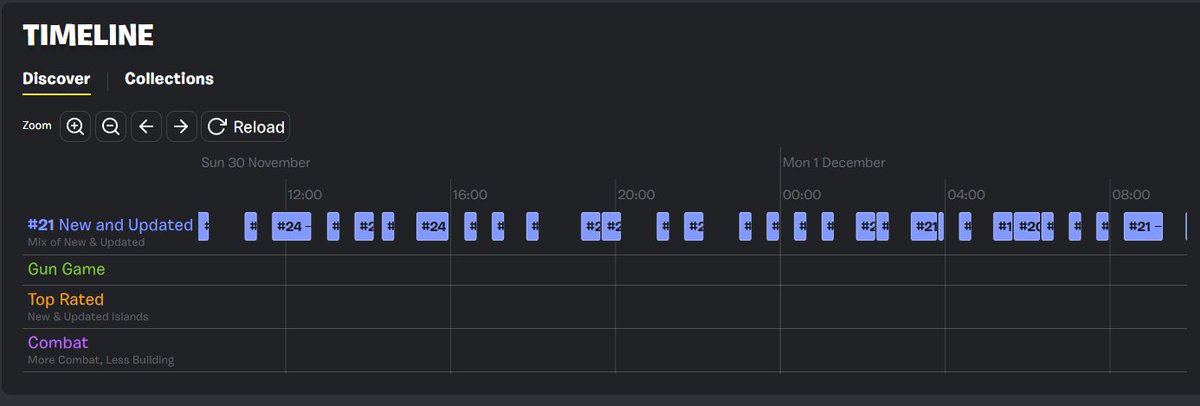Move the timeline left with the arrow
The image size is (1200, 406).
(x=146, y=127)
